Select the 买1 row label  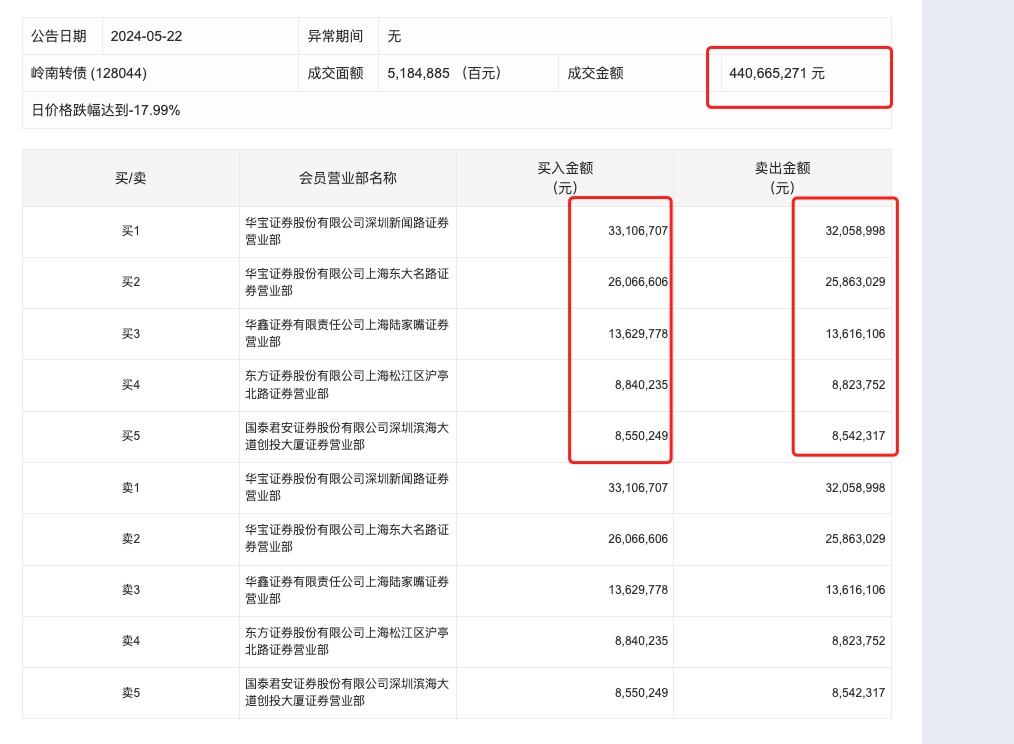click(130, 231)
